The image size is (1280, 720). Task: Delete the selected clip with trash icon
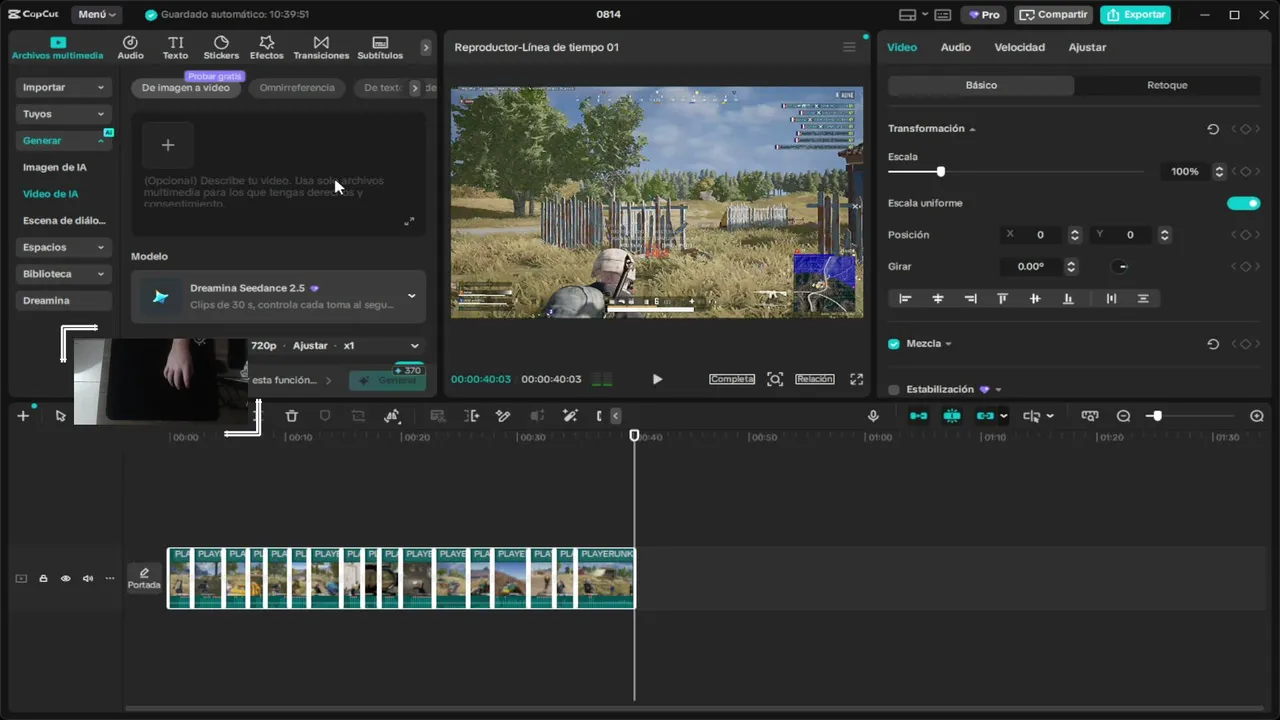click(291, 416)
